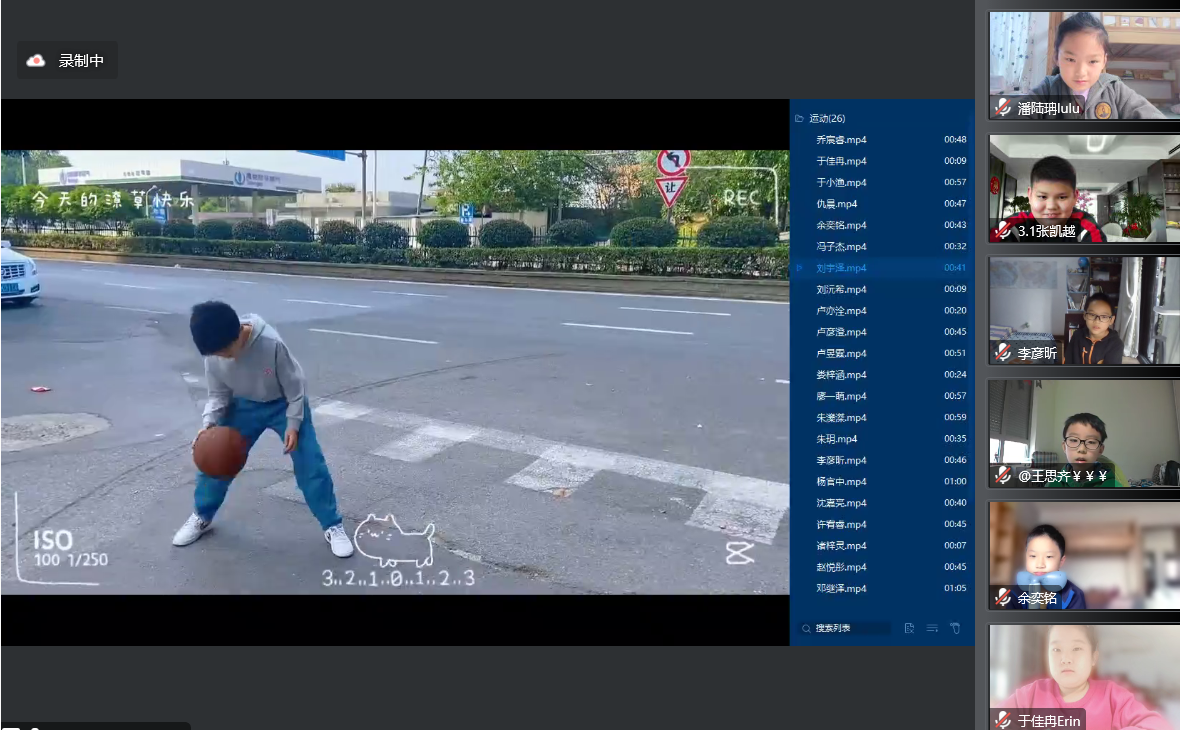Click the cloud recording indicator 录制中
This screenshot has width=1180, height=730.
66,60
